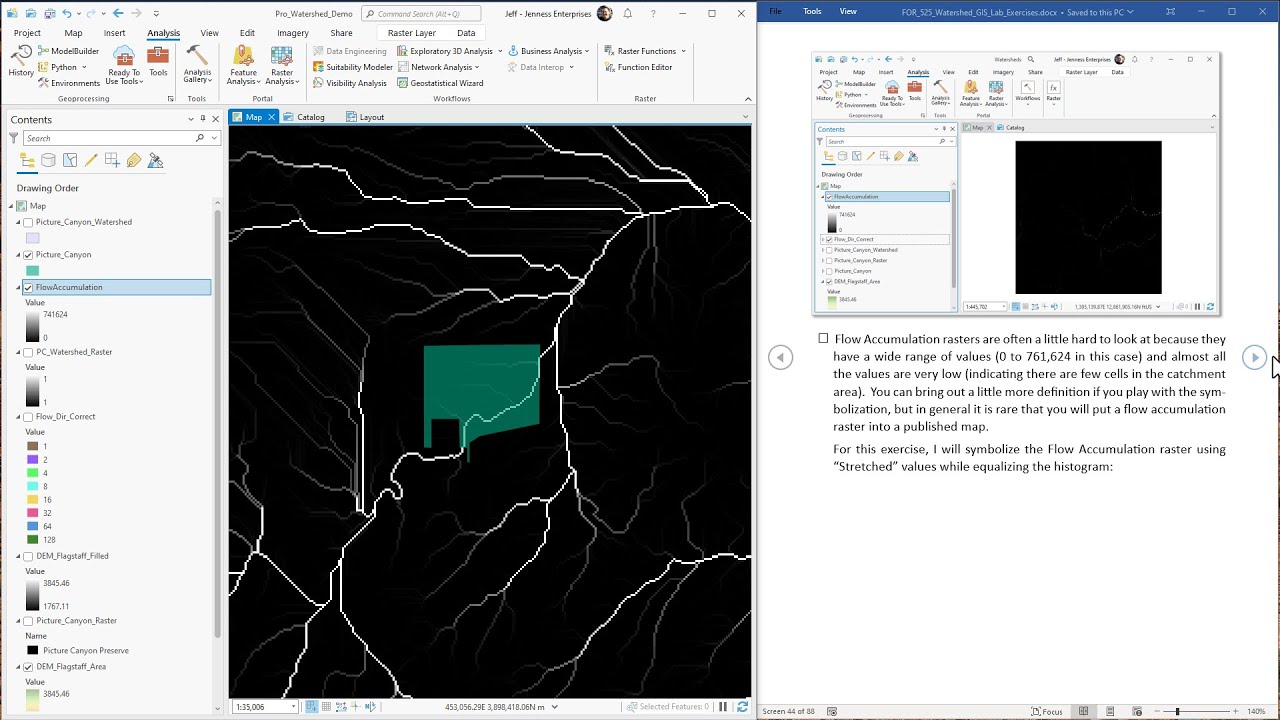Open Raster Functions dropdown
The height and width of the screenshot is (720, 1280).
coord(645,51)
